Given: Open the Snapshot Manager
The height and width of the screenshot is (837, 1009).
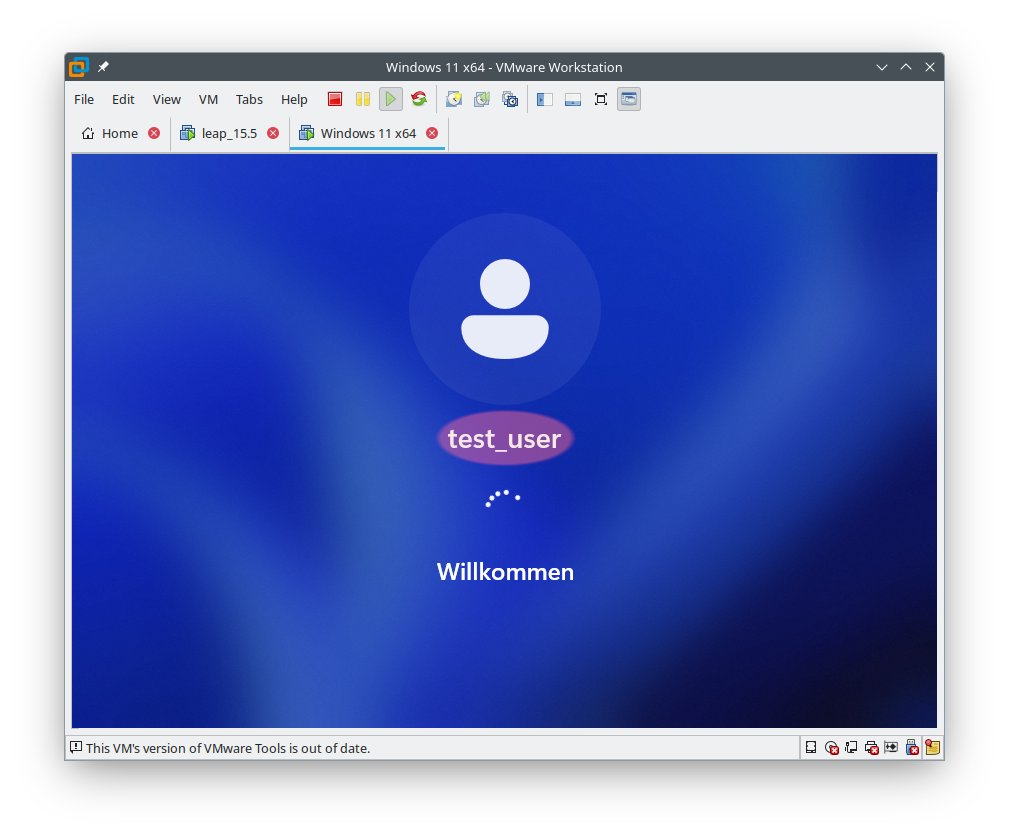Looking at the screenshot, I should (510, 99).
